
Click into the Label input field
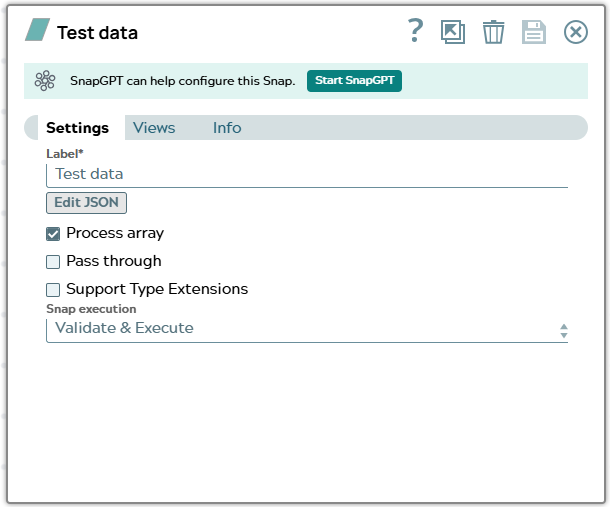click(x=307, y=175)
